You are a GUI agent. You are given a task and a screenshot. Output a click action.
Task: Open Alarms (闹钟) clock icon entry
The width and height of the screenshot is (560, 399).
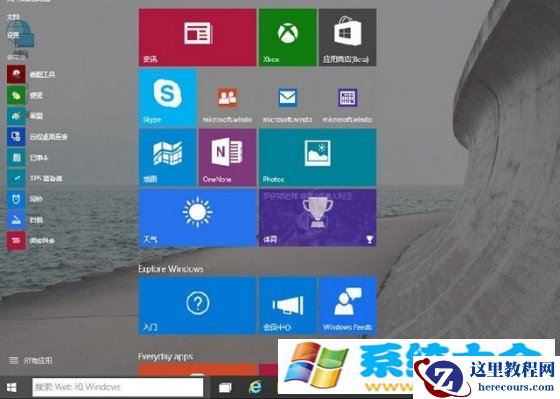25,199
